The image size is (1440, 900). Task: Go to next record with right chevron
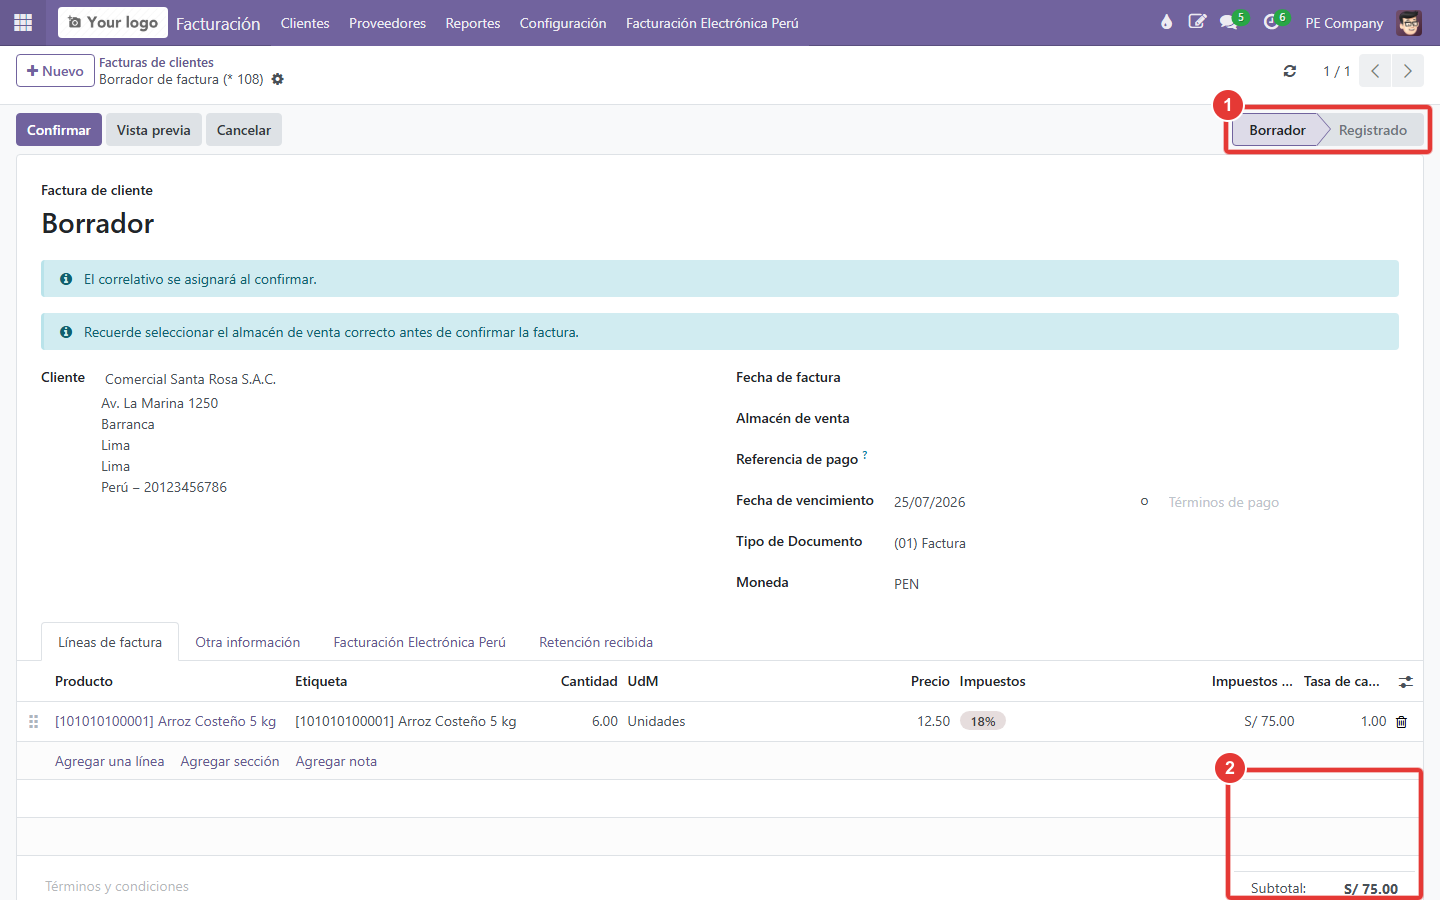coord(1408,71)
